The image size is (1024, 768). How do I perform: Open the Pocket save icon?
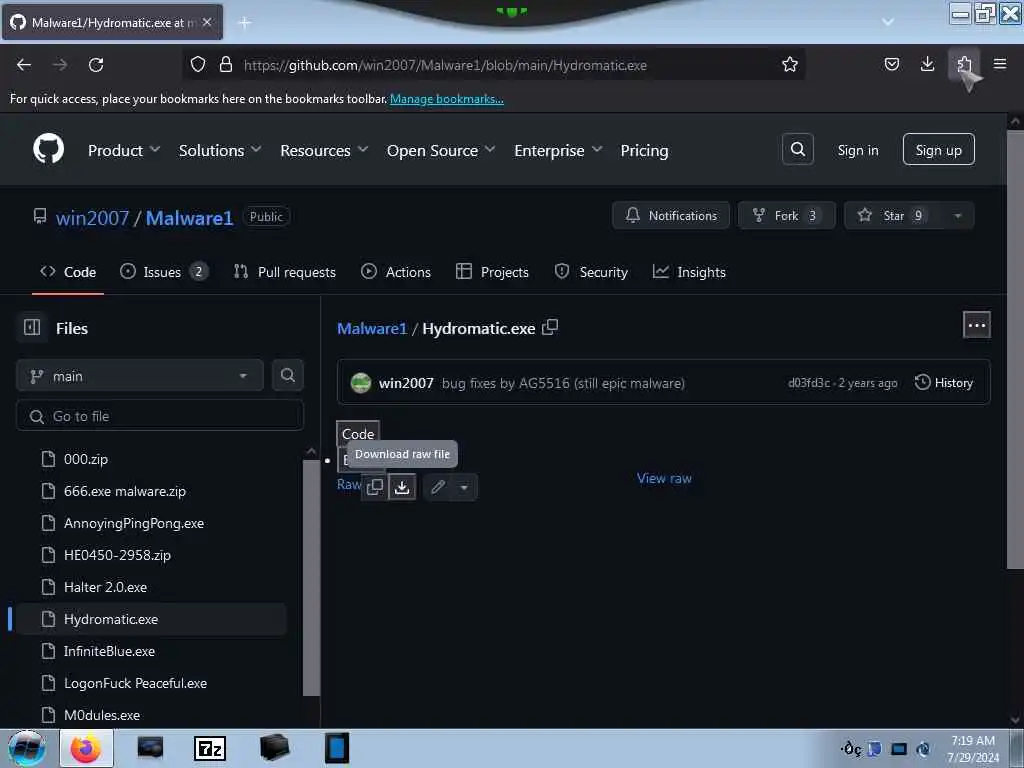[891, 64]
